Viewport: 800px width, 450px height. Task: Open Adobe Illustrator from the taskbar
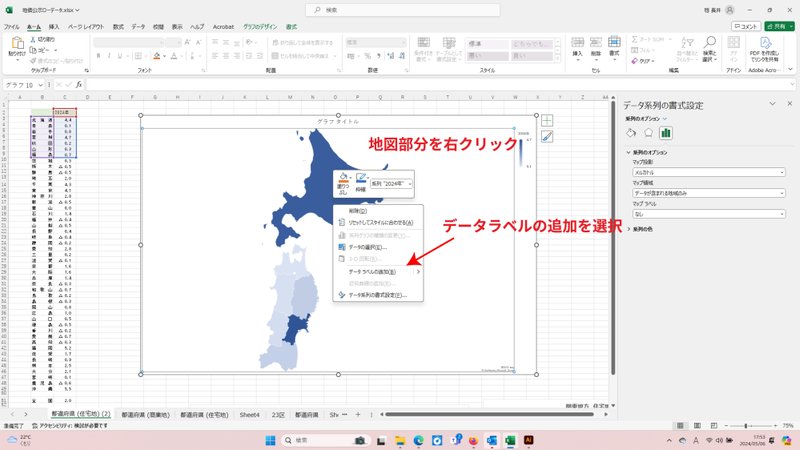point(529,440)
